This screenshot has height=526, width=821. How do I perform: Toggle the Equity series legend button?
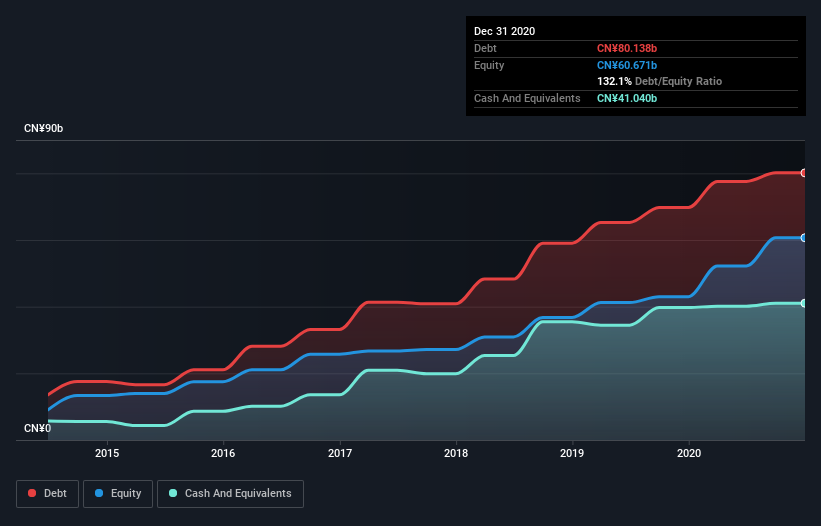click(x=118, y=494)
